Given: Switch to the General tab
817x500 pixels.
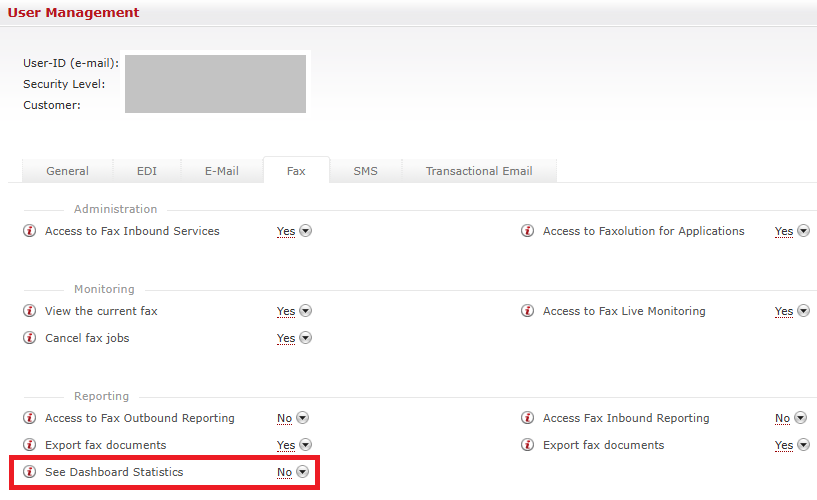Looking at the screenshot, I should pos(67,171).
